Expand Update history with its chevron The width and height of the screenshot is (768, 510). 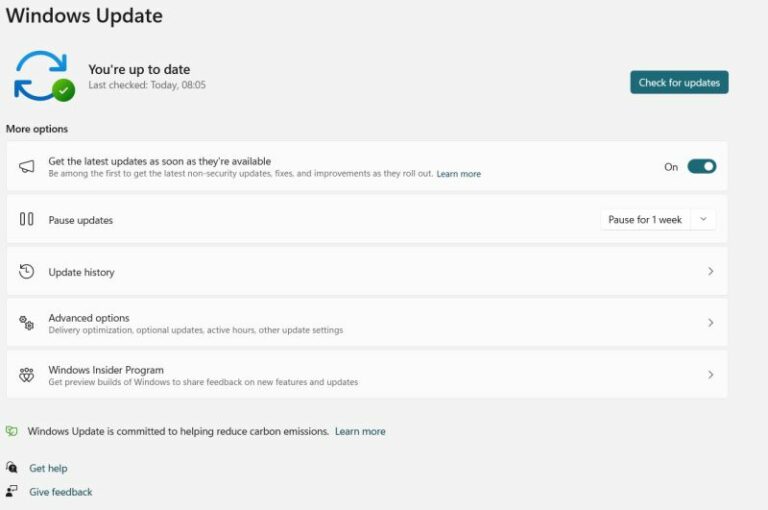pyautogui.click(x=710, y=271)
